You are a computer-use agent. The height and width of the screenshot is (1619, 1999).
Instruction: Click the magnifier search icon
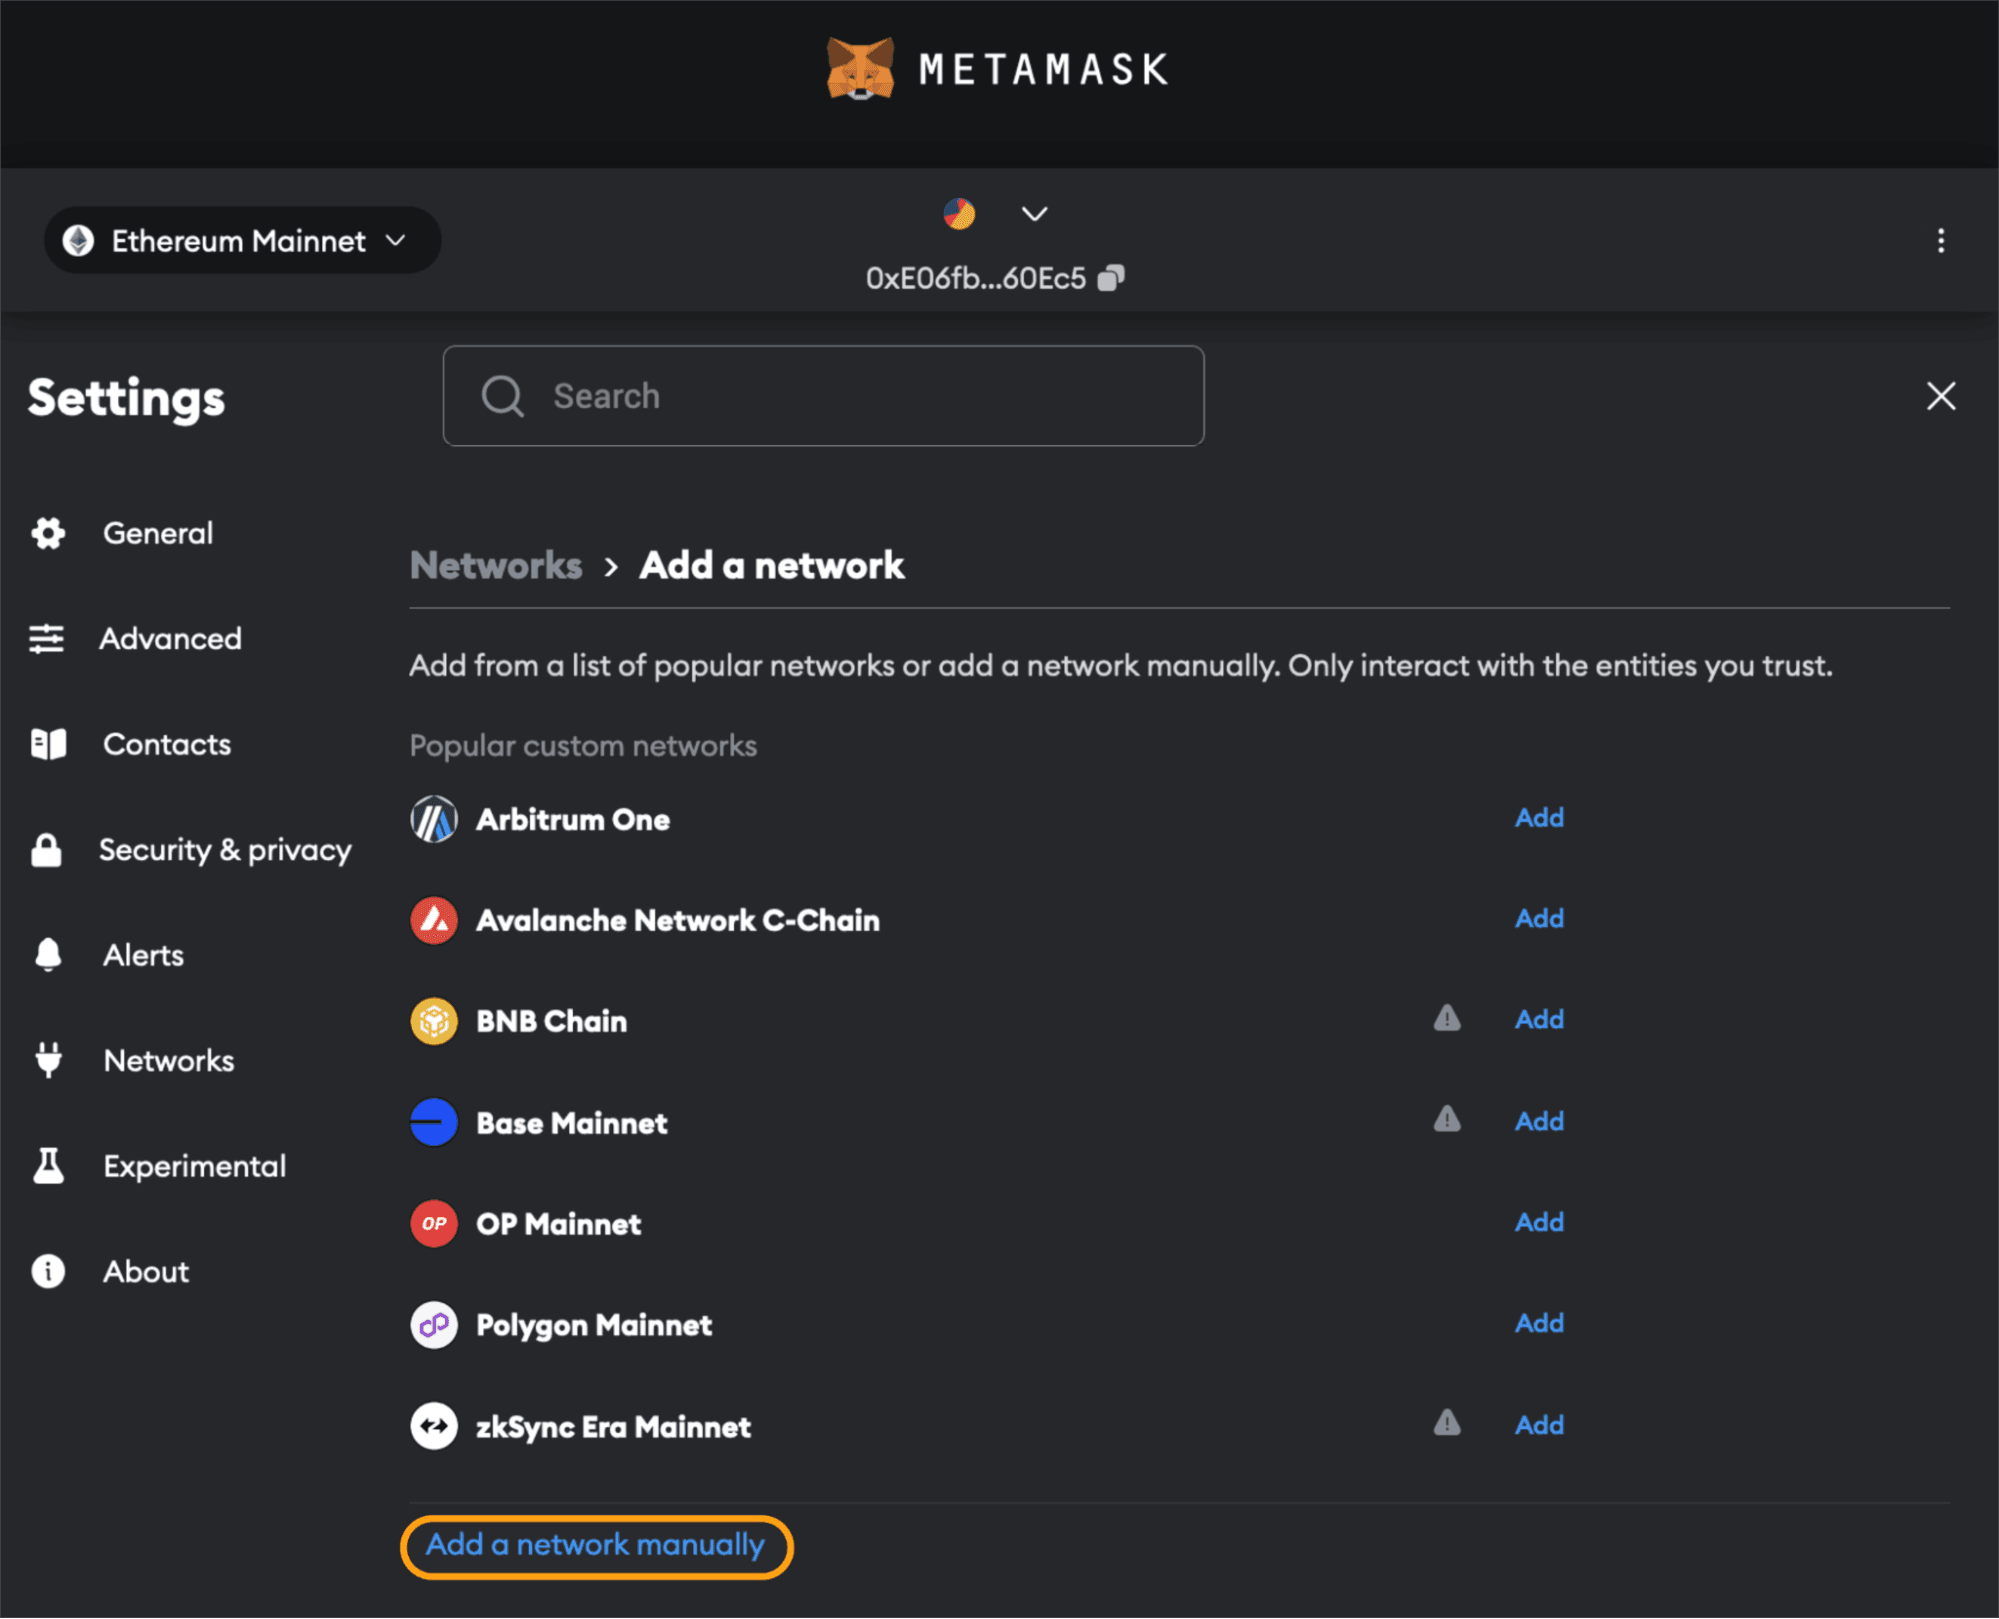tap(502, 396)
